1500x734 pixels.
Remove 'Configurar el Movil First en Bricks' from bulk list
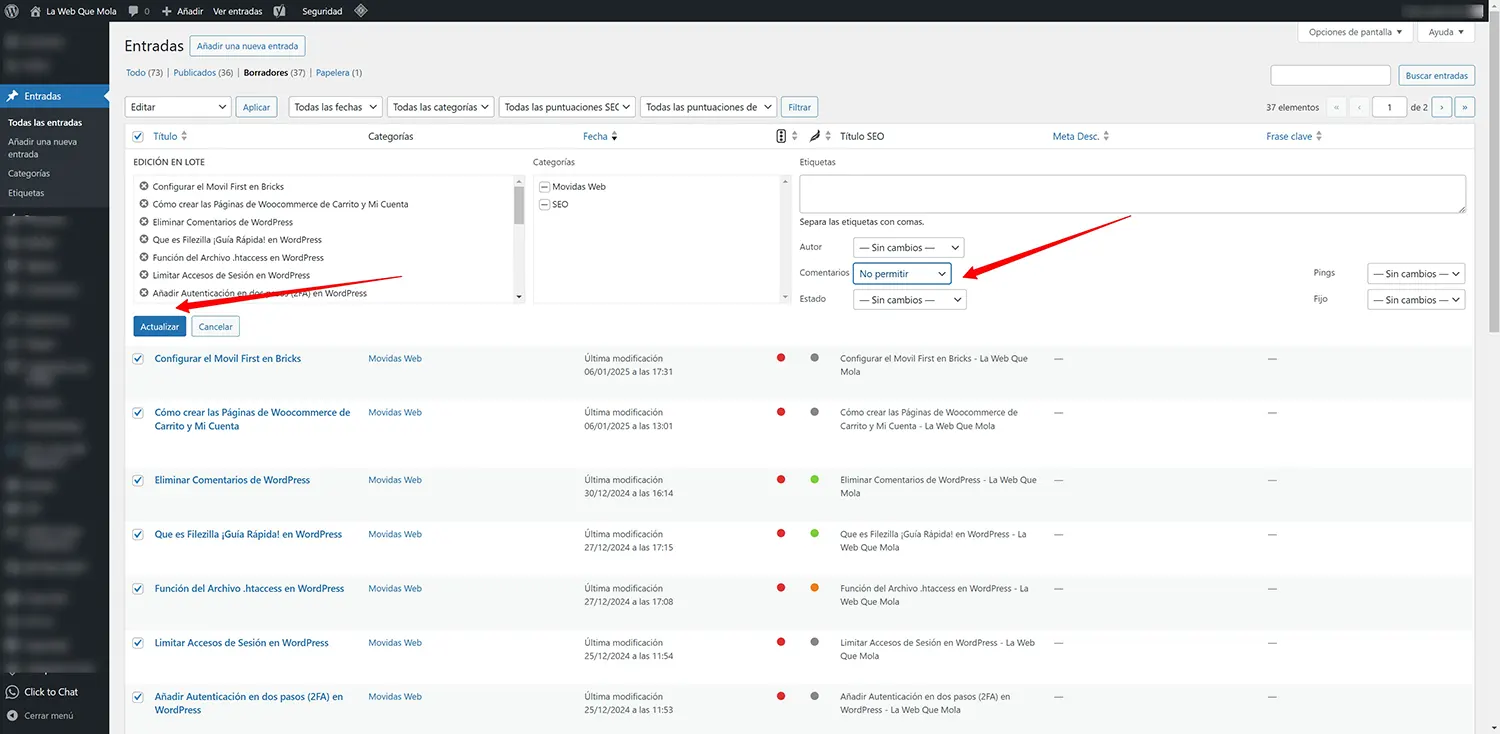[144, 187]
